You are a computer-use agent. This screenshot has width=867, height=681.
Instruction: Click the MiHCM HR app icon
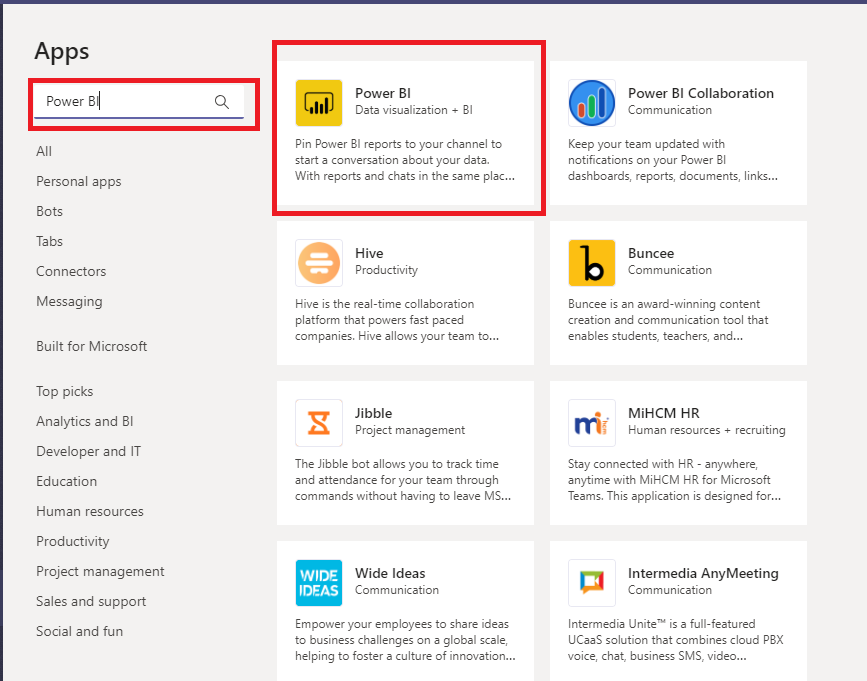[592, 423]
